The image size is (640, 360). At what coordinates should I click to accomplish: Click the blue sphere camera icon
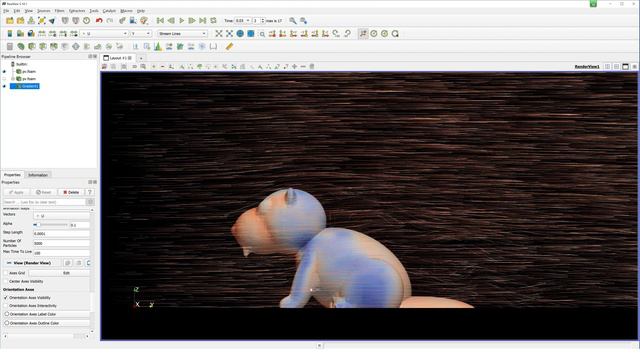pos(240,33)
